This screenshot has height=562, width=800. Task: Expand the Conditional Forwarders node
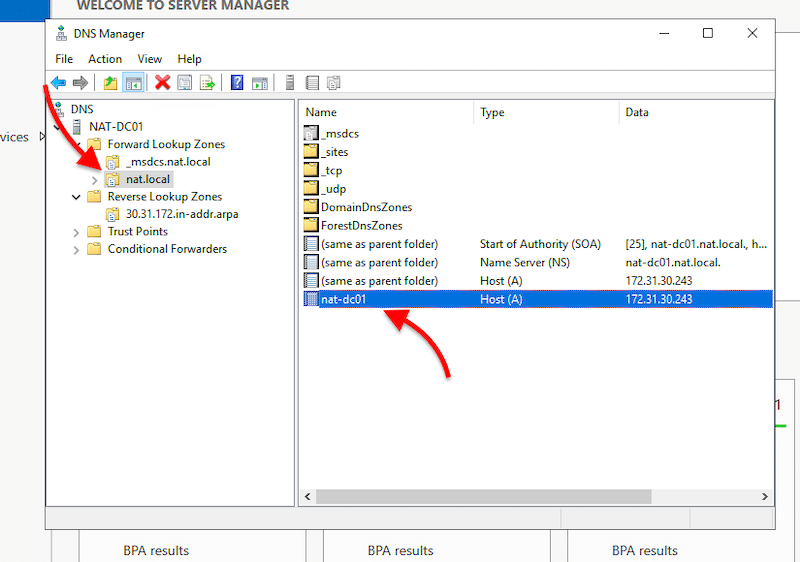click(x=76, y=250)
